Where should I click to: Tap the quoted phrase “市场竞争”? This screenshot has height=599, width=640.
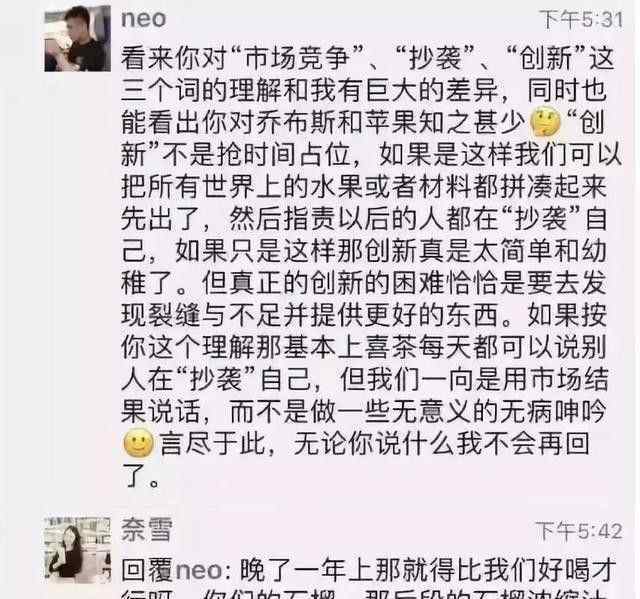[x=297, y=58]
